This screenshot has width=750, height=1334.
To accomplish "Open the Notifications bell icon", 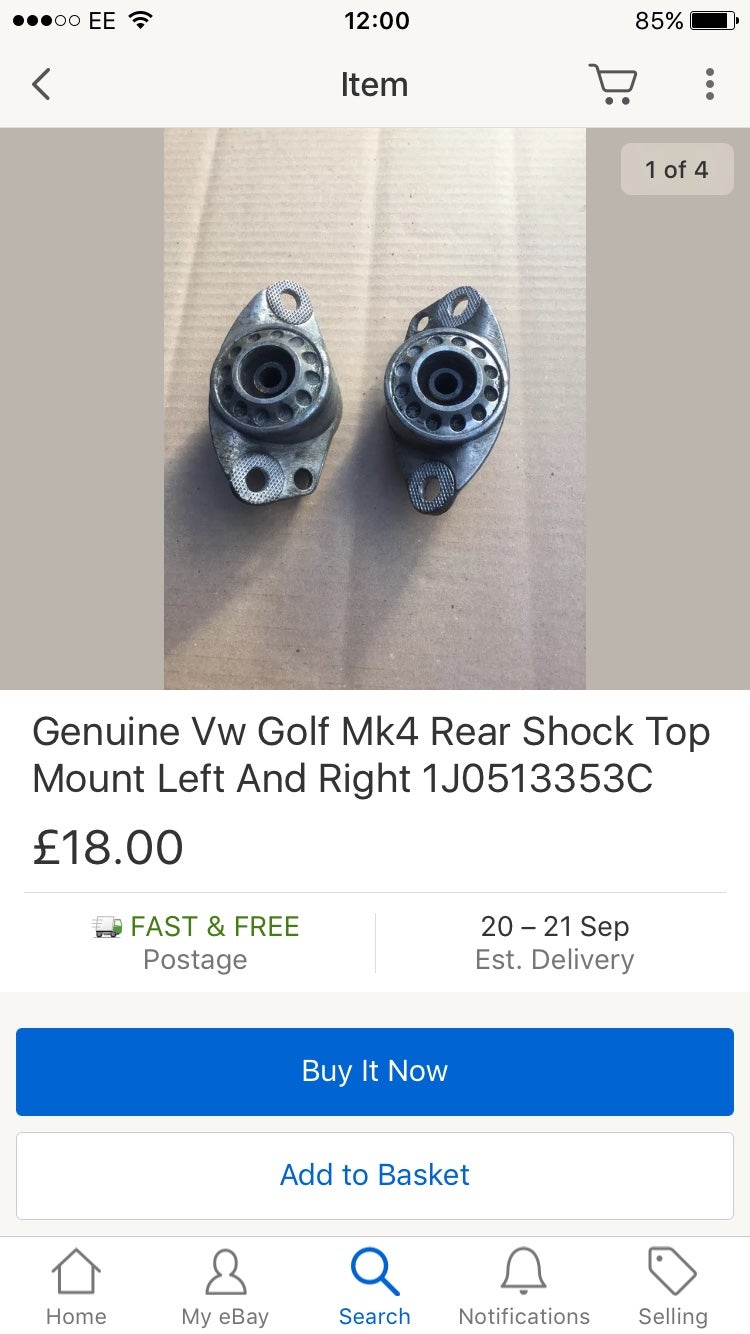I will point(524,1273).
